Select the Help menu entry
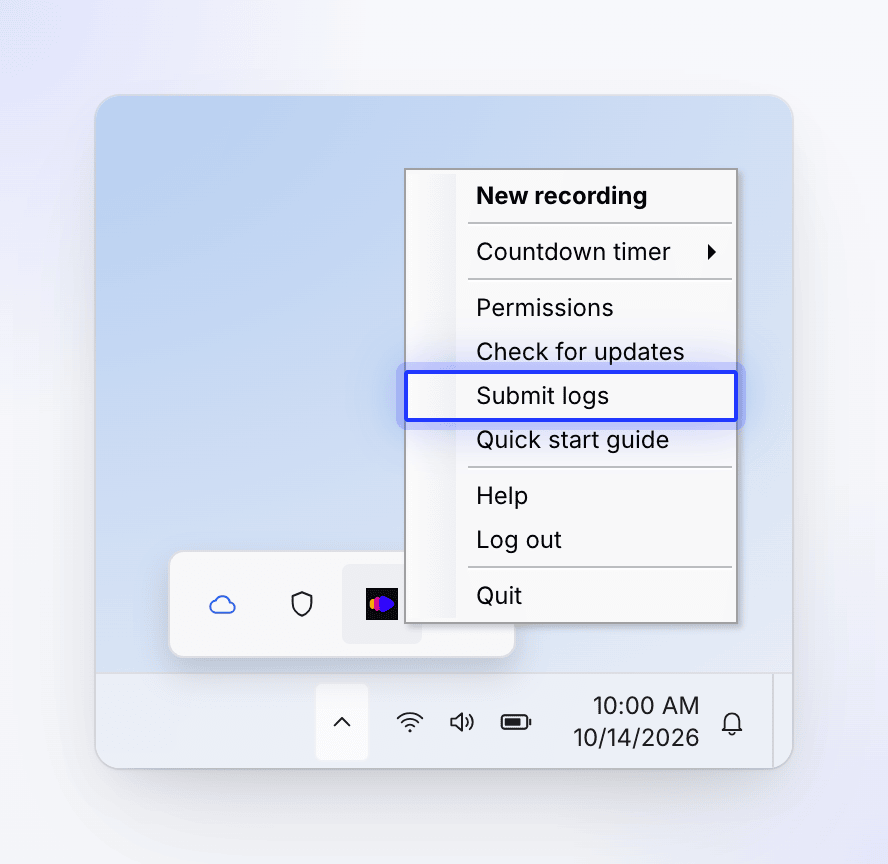The height and width of the screenshot is (864, 888). pos(571,496)
